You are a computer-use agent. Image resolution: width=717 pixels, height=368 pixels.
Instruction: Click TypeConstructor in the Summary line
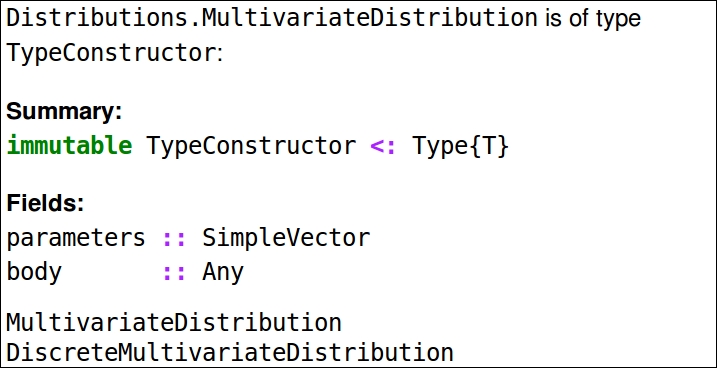tap(251, 146)
